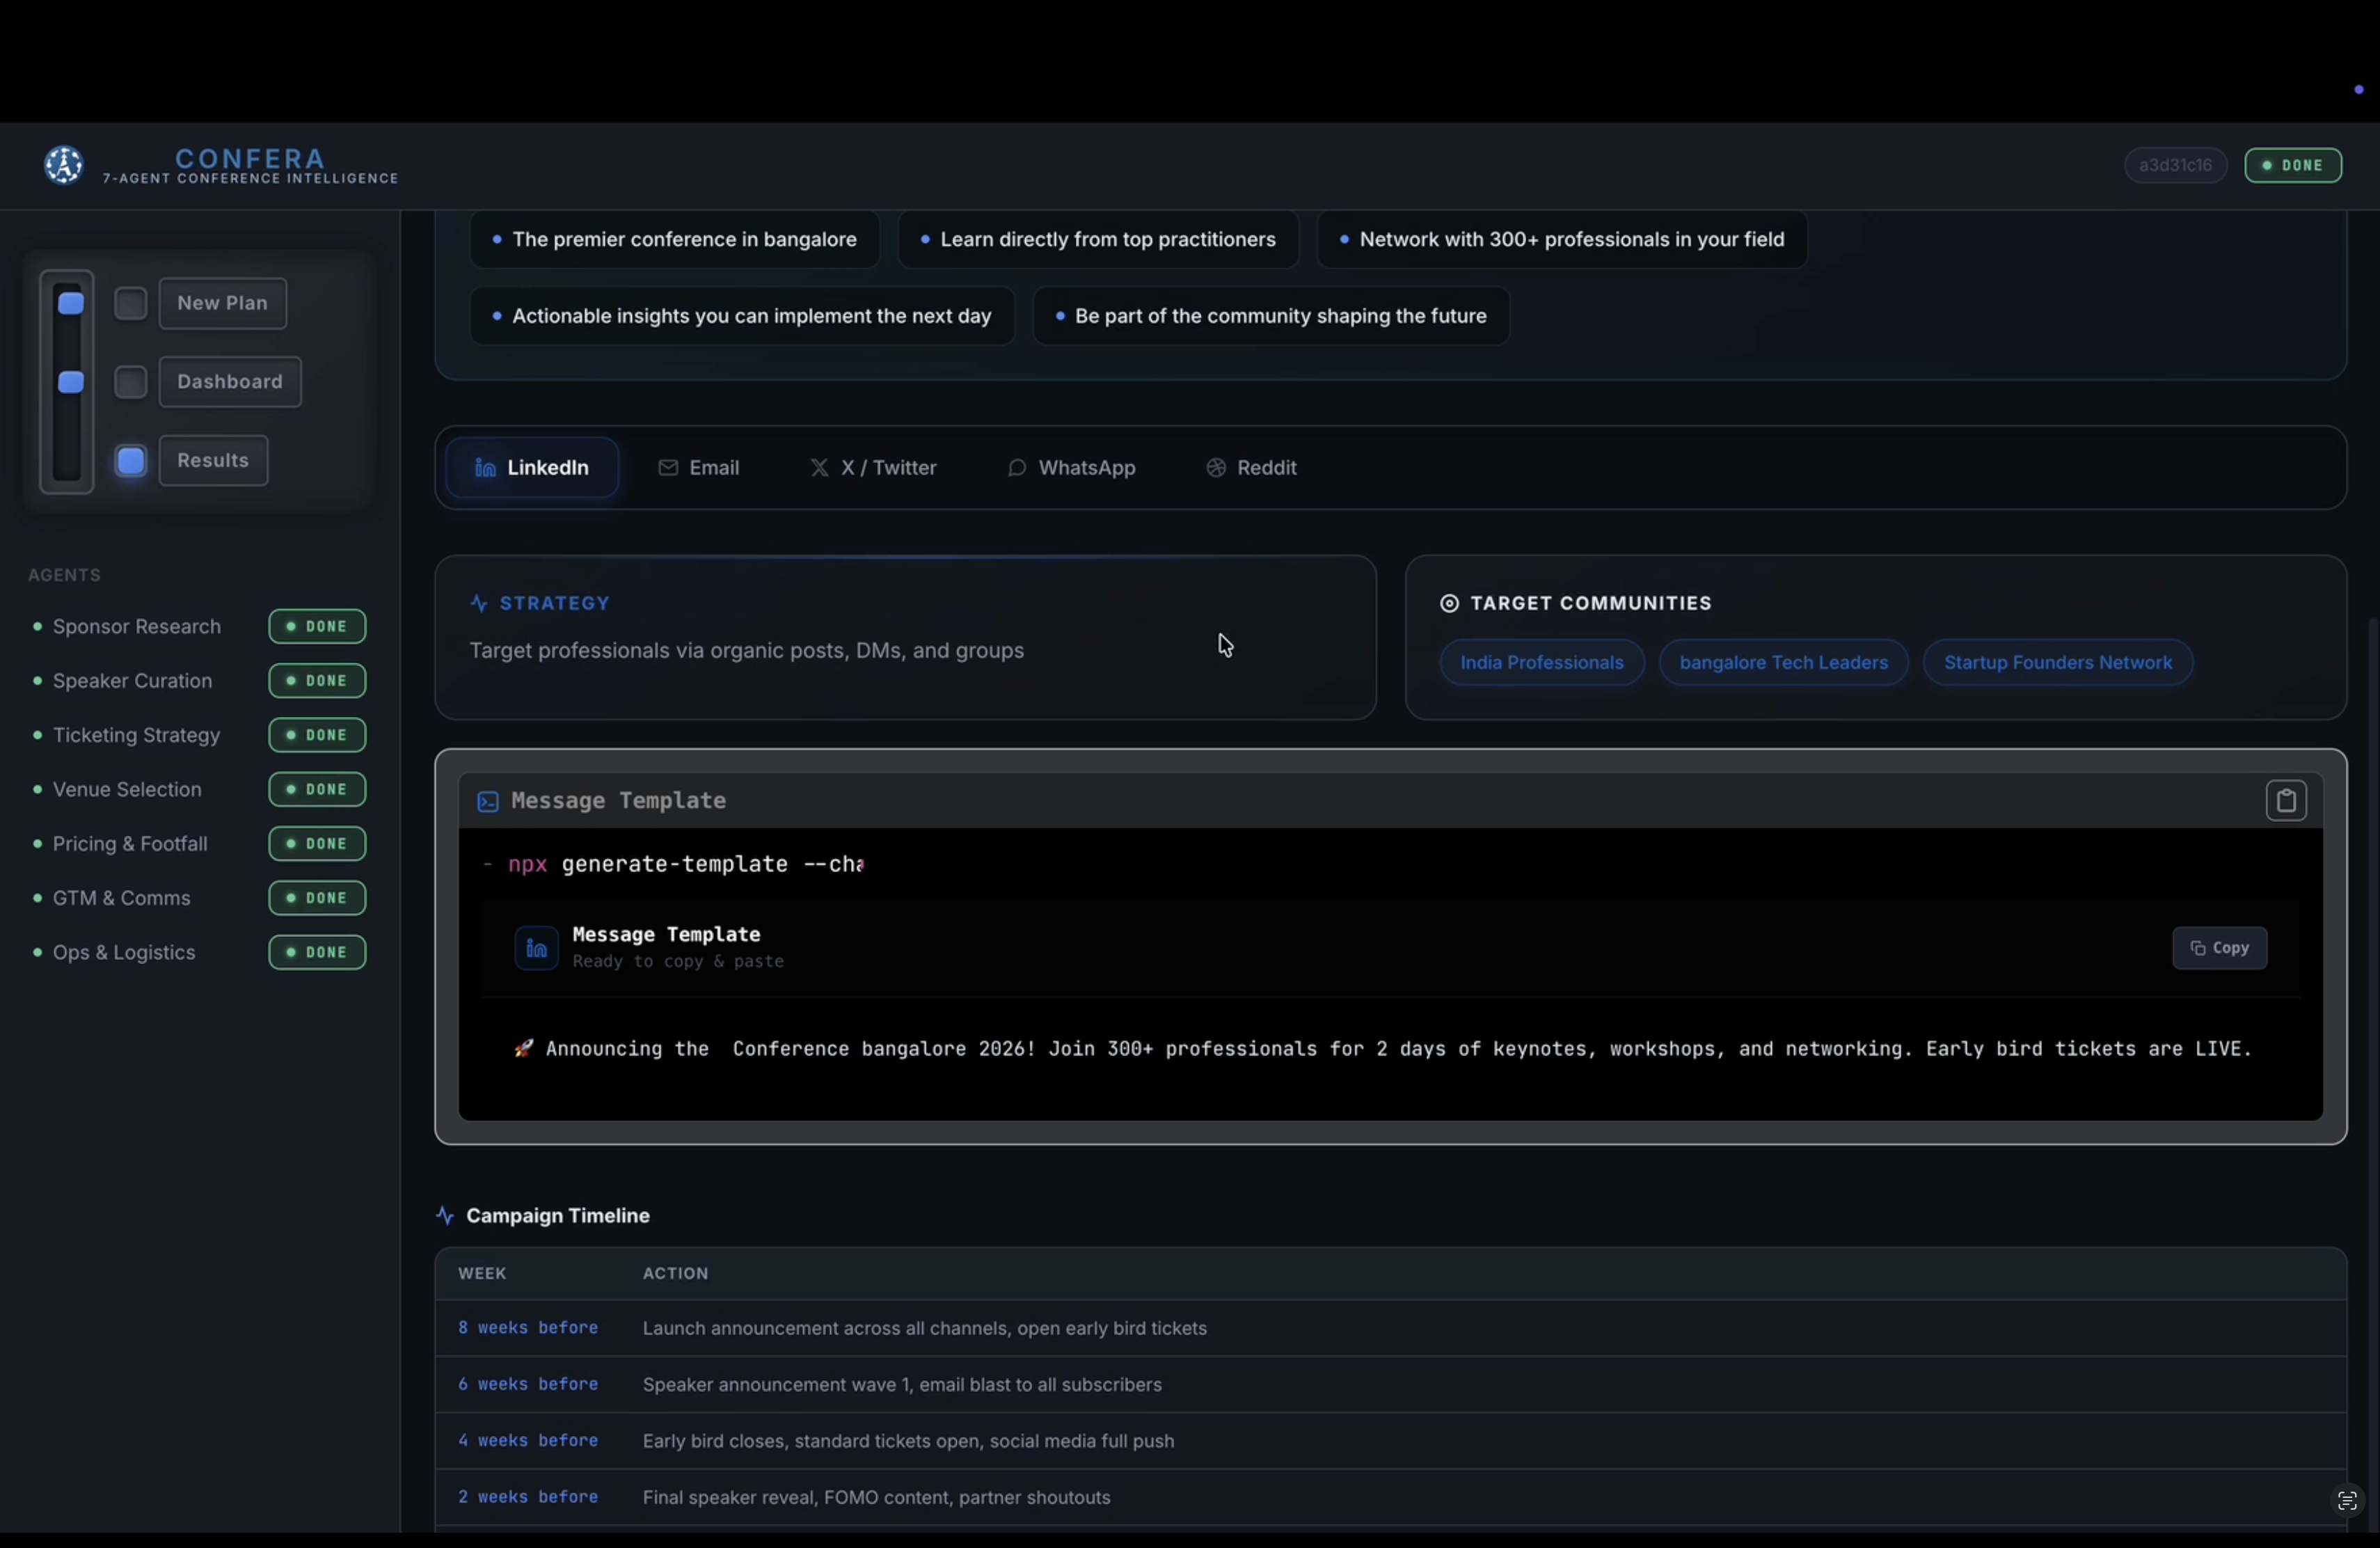Viewport: 2380px width, 1548px height.
Task: Click the top blue indicator in the vertical slider
Action: [x=70, y=304]
